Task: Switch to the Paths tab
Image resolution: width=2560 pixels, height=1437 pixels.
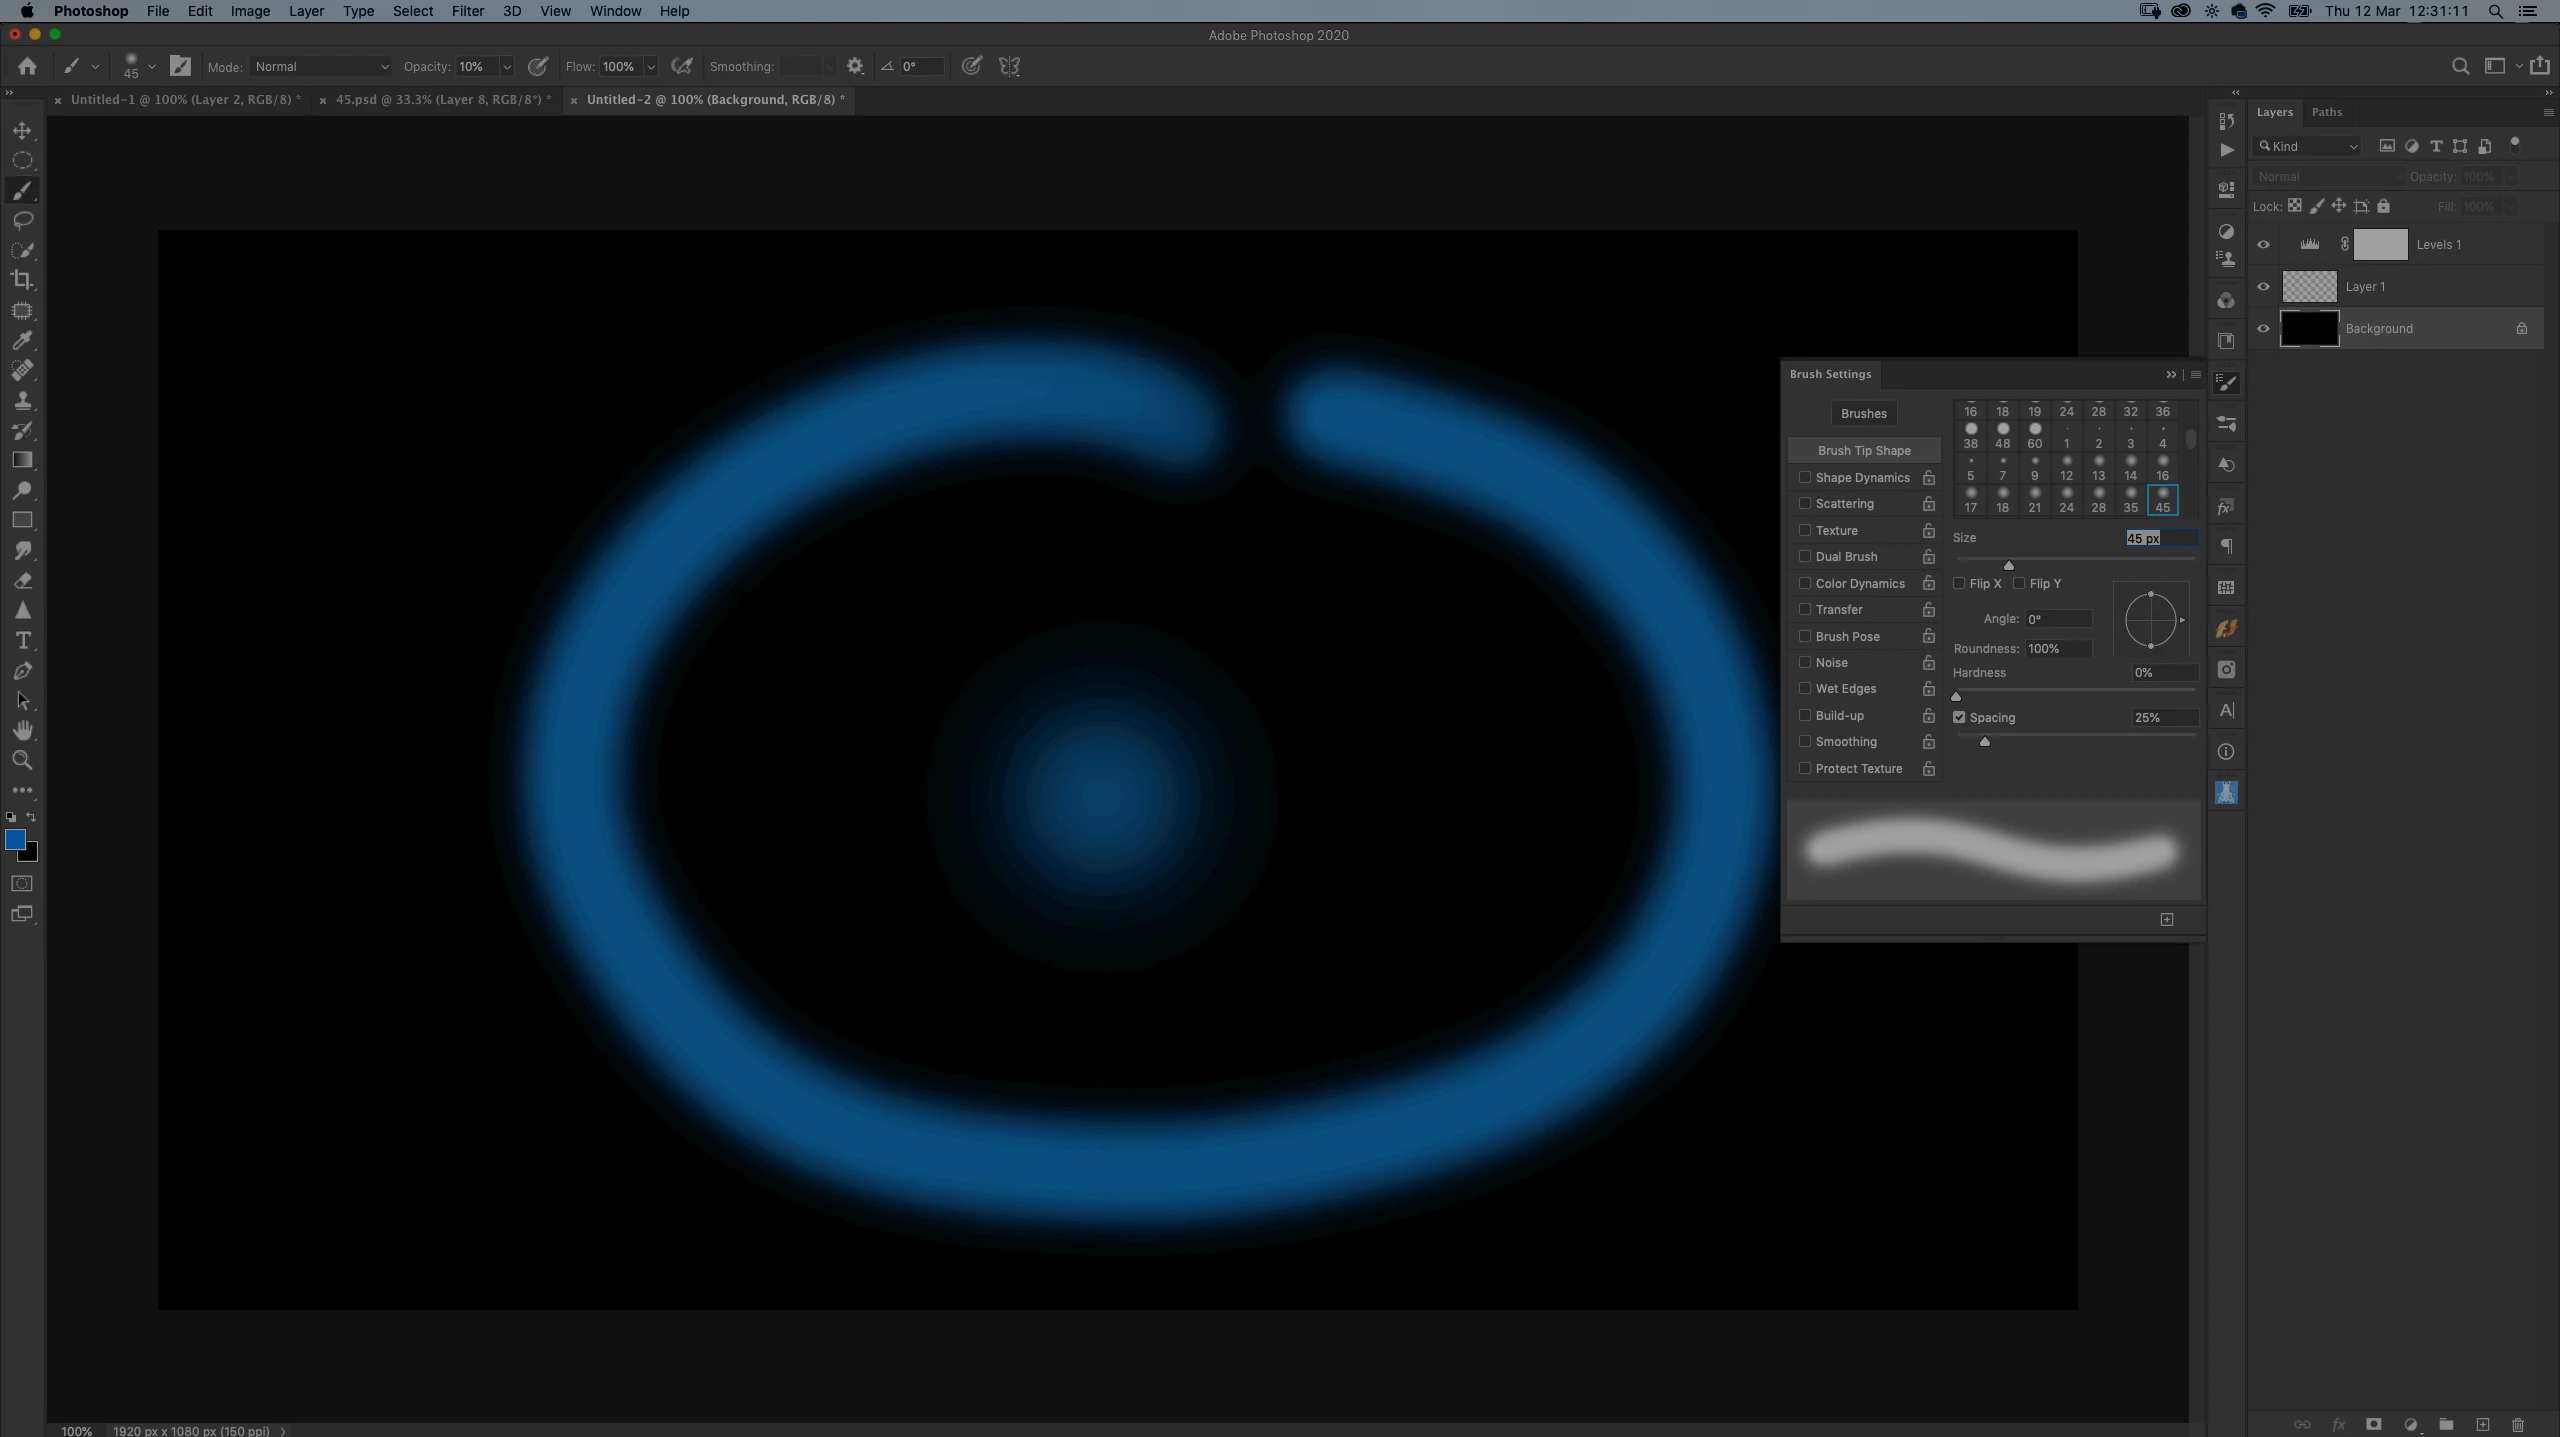Action: click(x=2326, y=112)
